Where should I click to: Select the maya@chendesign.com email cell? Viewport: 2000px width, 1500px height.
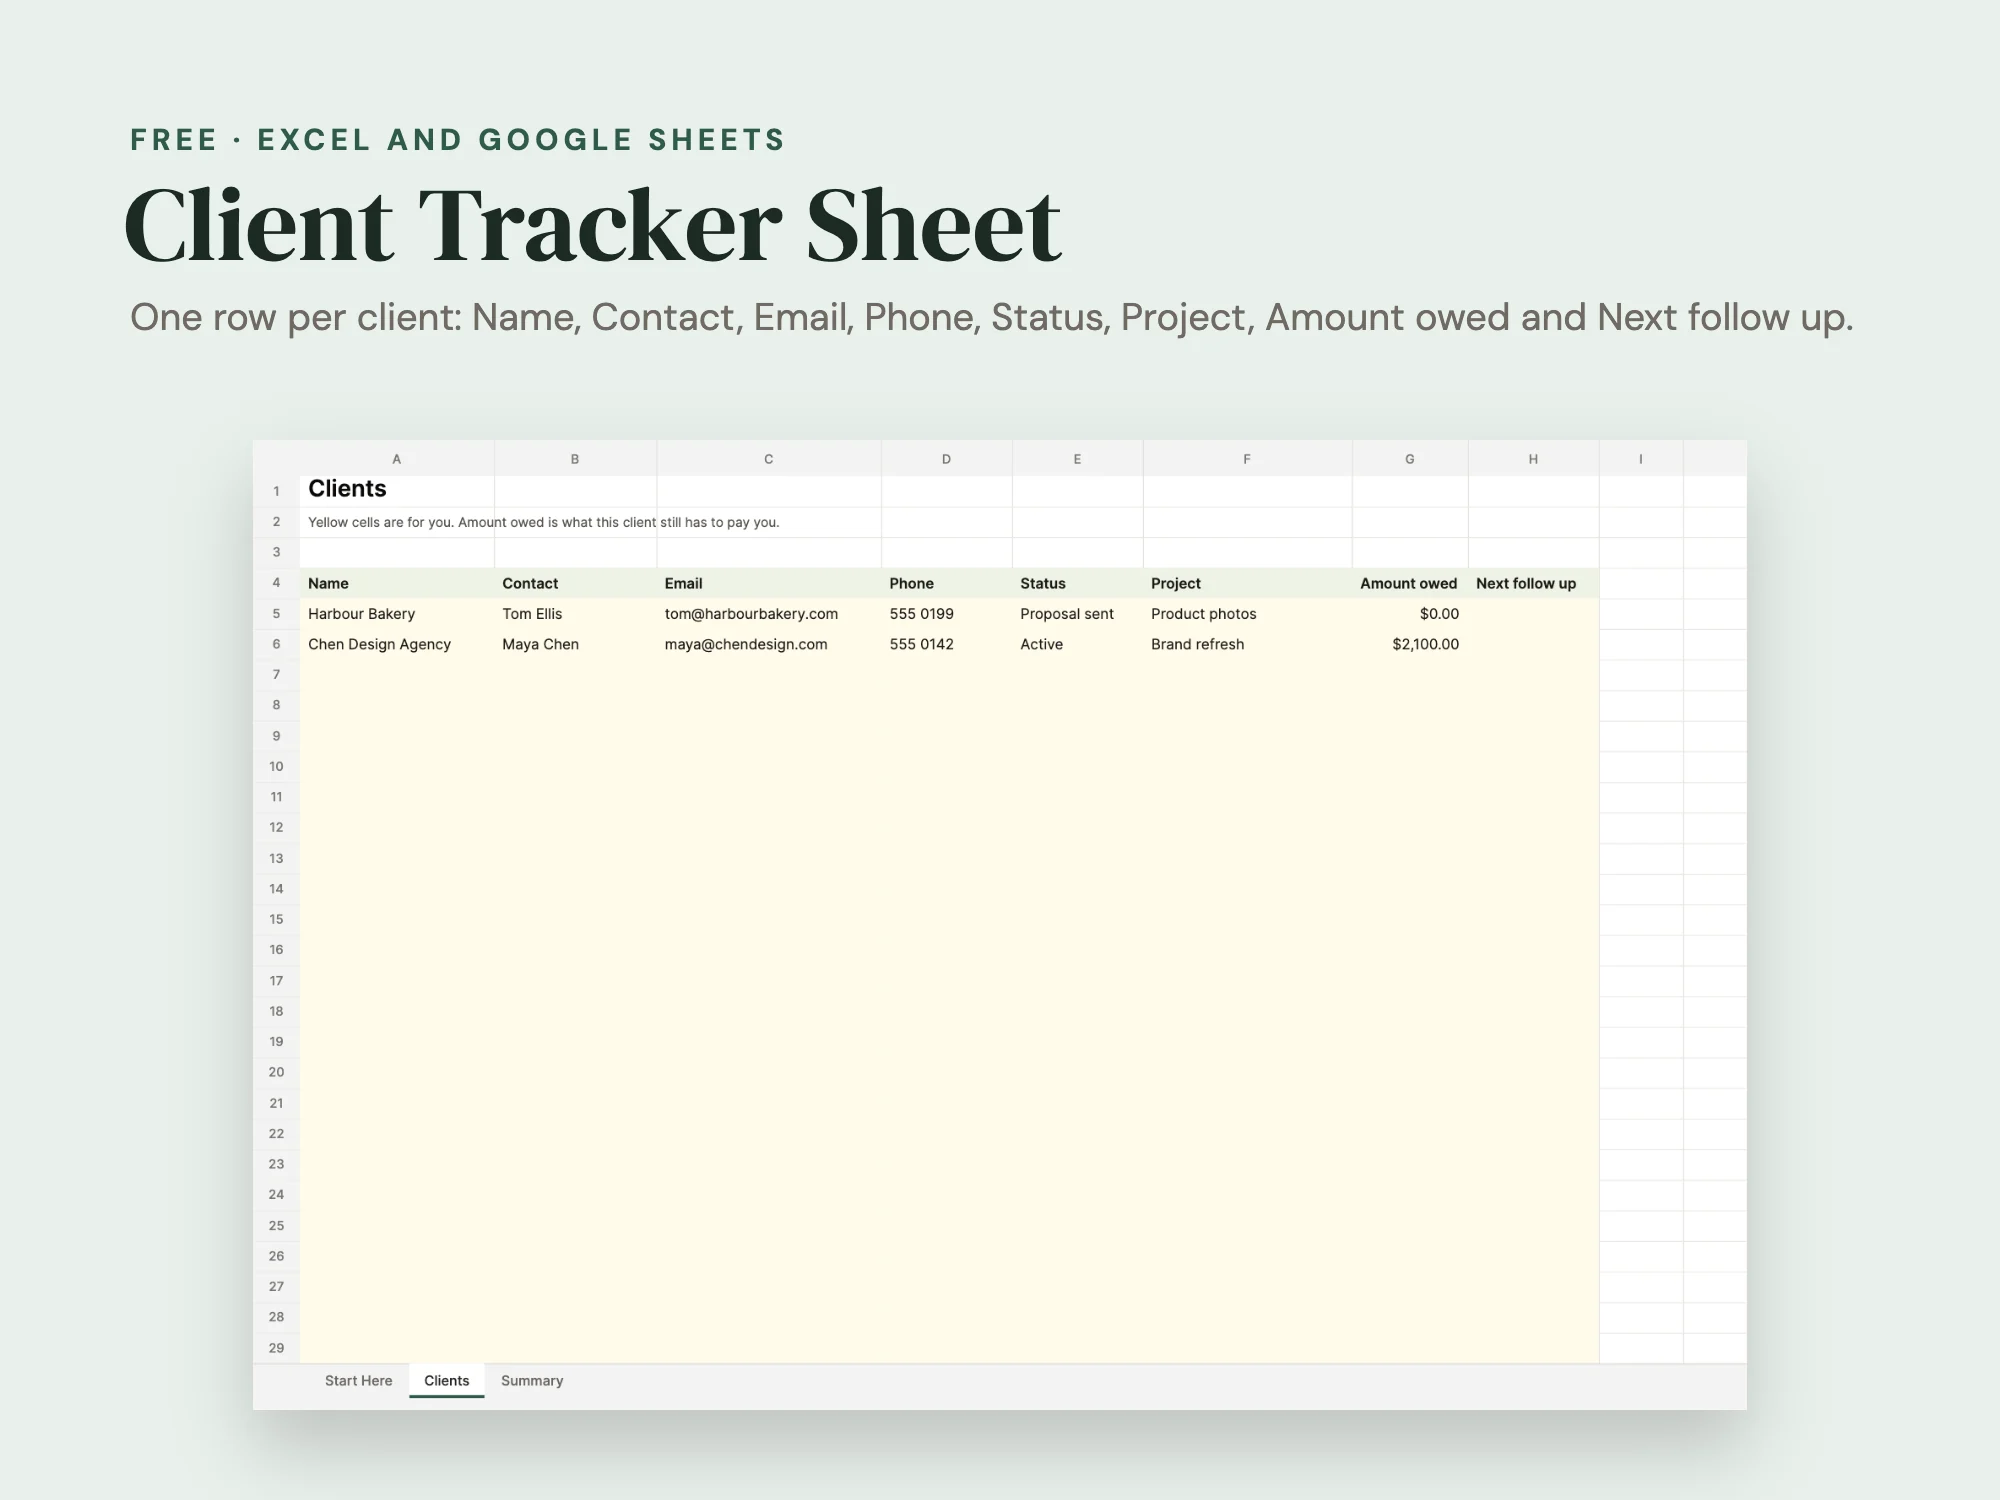coord(769,644)
